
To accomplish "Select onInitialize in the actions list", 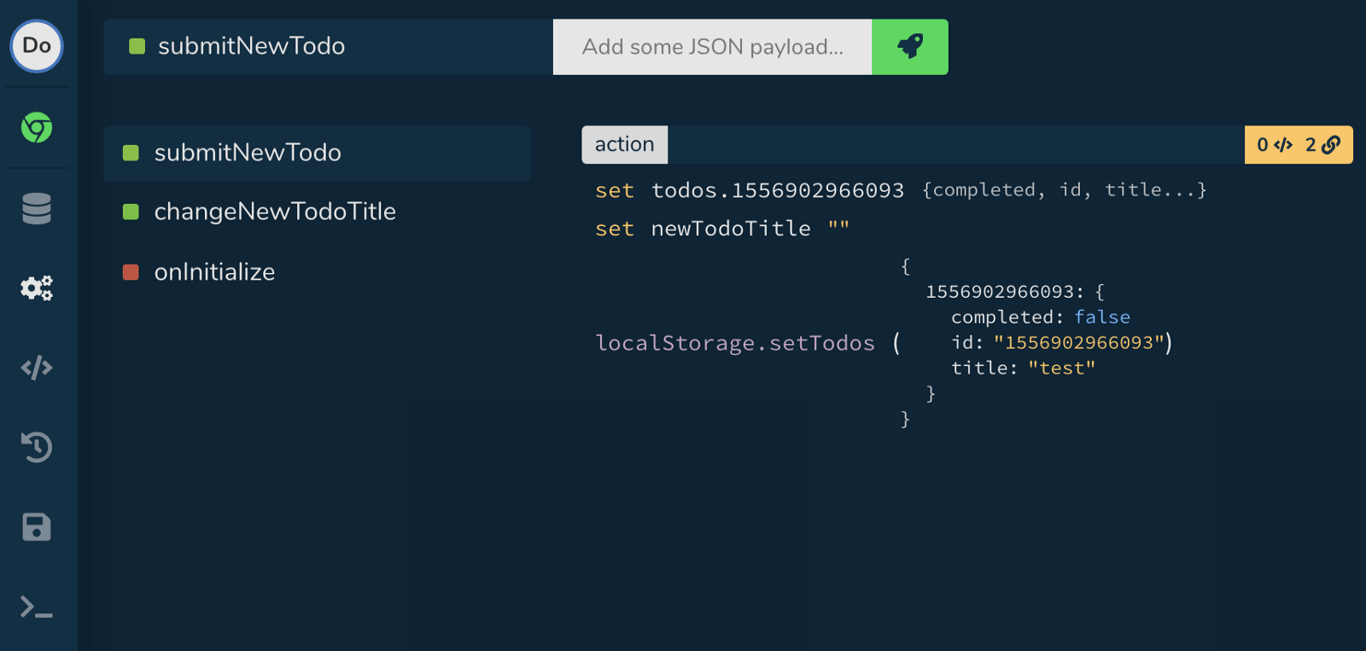I will point(214,272).
